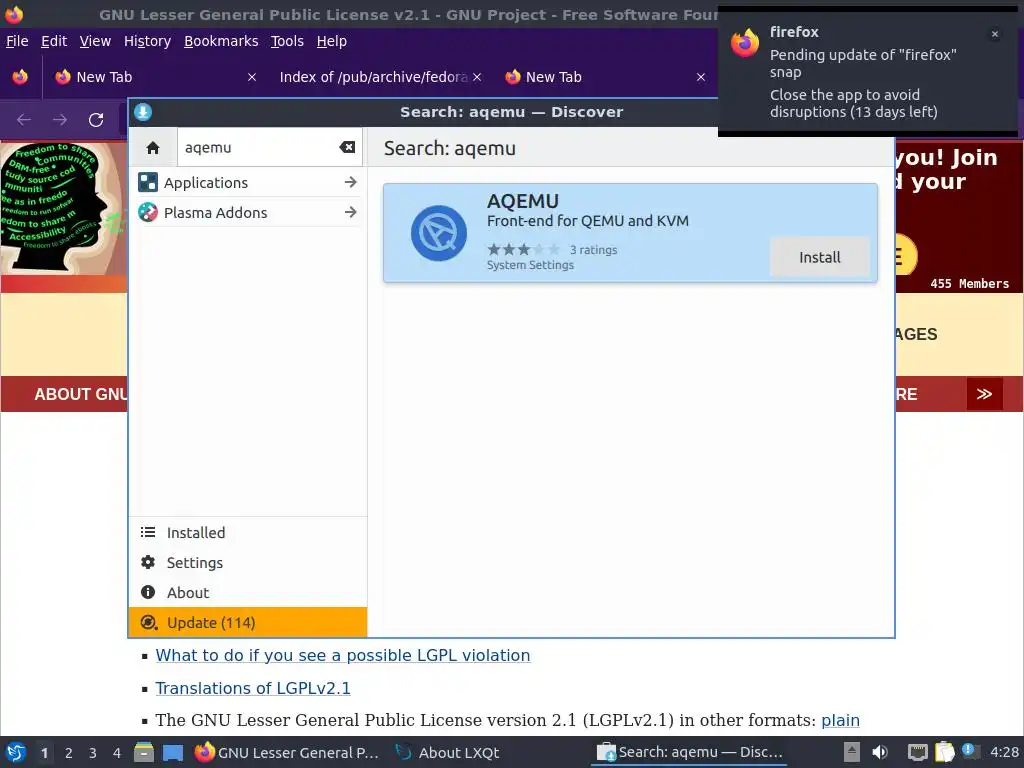This screenshot has width=1024, height=768.
Task: Switch to GNU Lesser General taskbar entry
Action: [x=287, y=752]
